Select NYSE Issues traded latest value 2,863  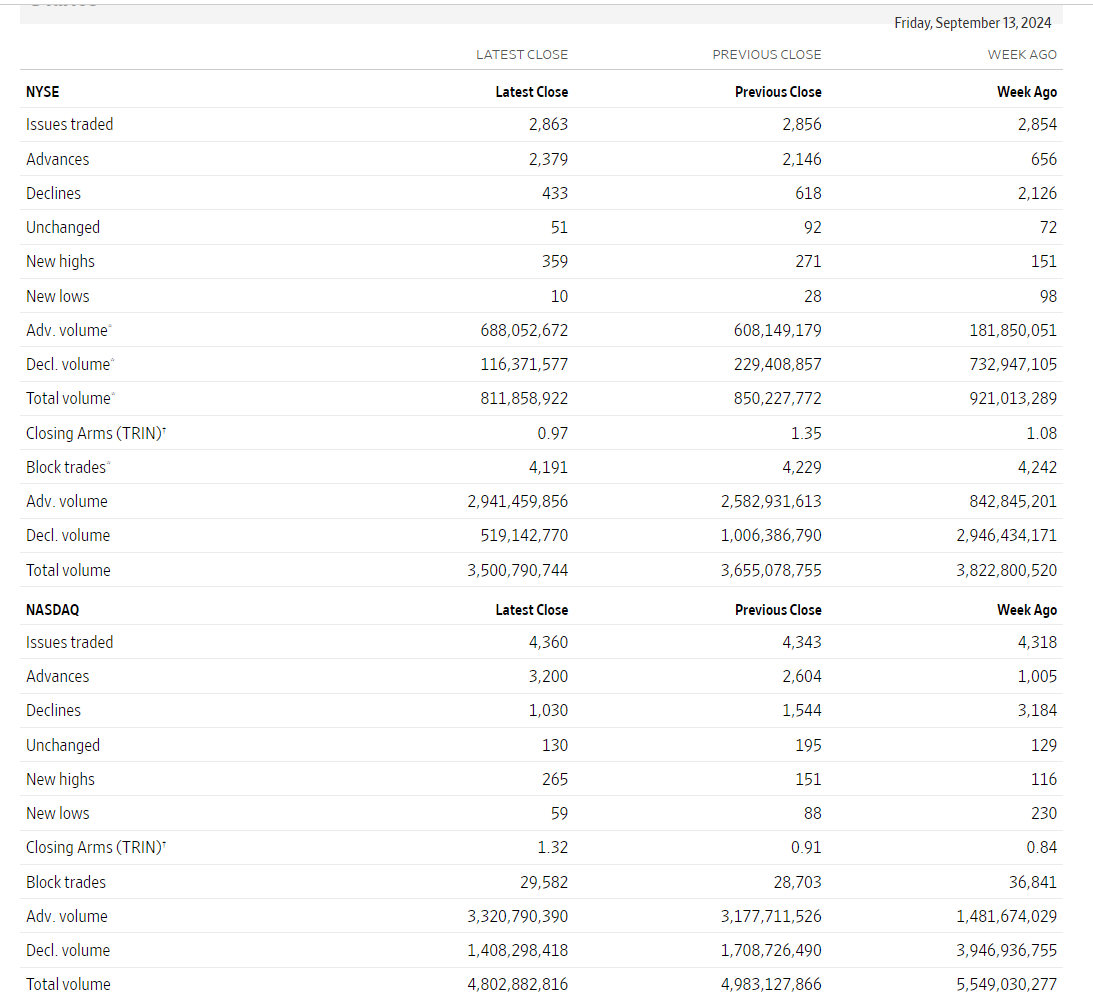[549, 124]
